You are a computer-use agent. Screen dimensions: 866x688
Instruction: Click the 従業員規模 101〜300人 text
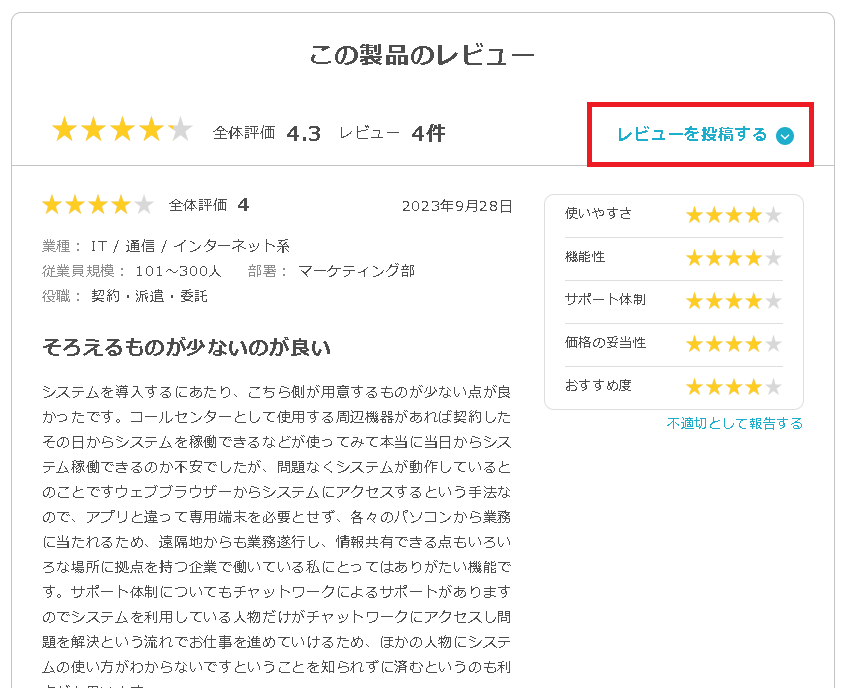coord(131,271)
